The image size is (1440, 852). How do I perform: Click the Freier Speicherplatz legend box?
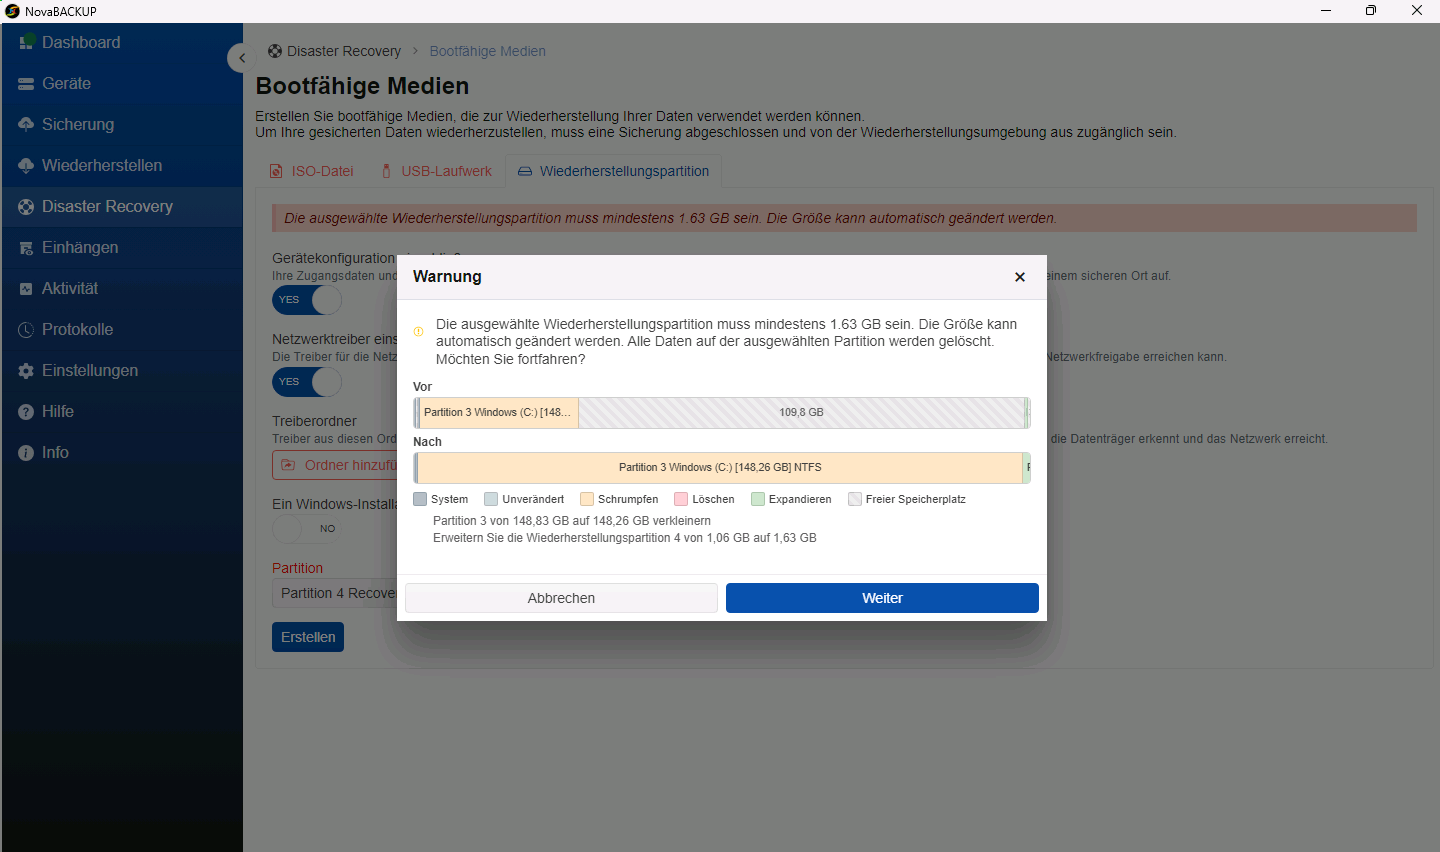855,499
